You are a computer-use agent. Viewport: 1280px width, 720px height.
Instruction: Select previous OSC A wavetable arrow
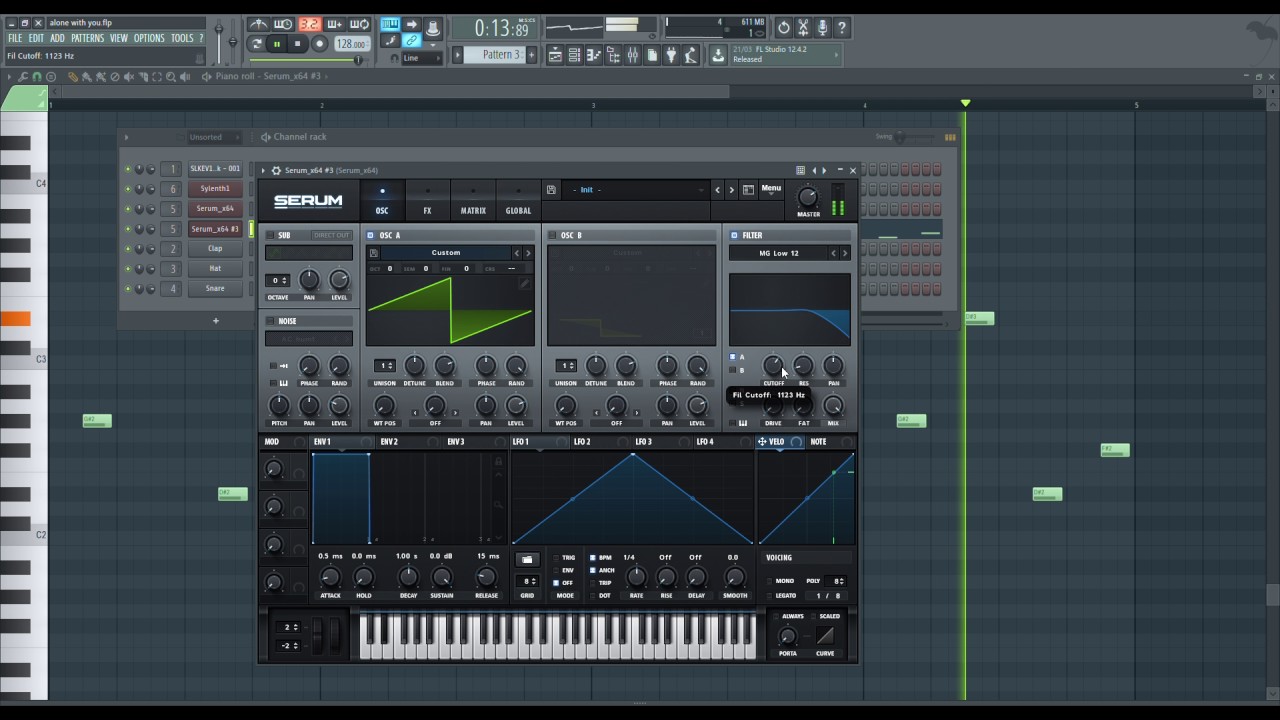point(517,253)
